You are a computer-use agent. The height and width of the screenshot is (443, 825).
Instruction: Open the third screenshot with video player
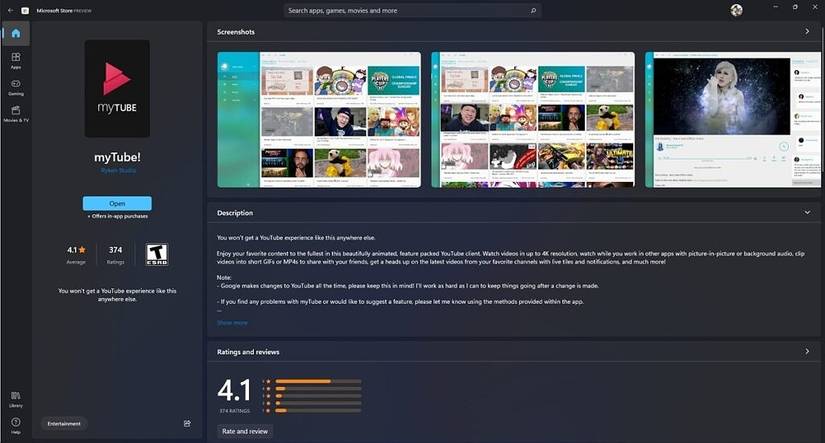pyautogui.click(x=732, y=119)
